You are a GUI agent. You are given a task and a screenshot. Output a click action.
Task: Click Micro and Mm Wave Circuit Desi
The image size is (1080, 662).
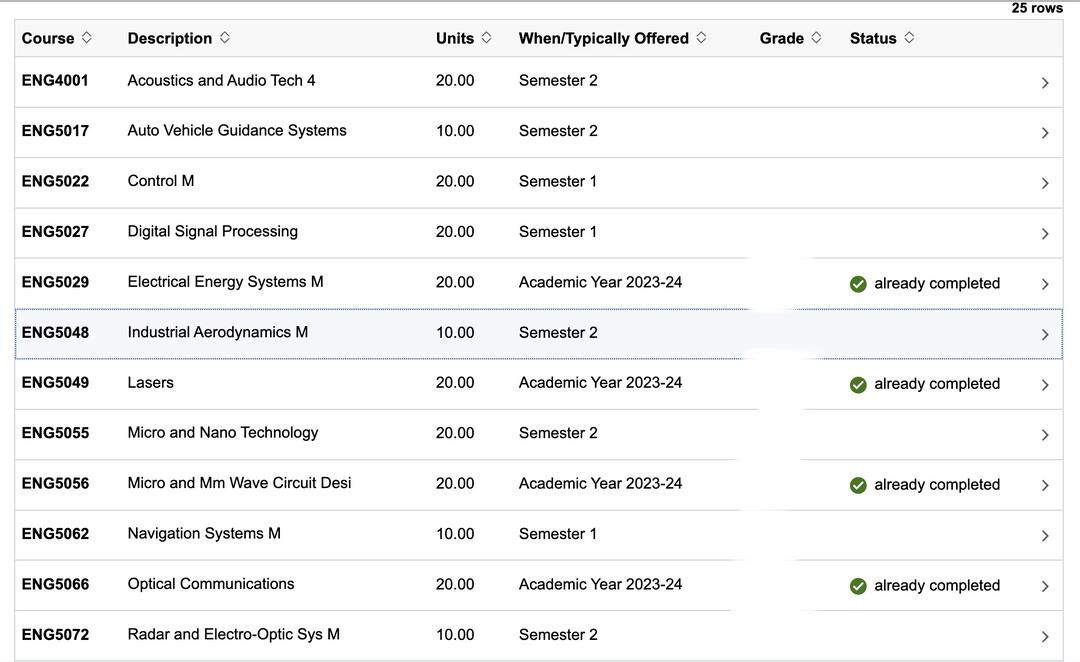(x=239, y=483)
